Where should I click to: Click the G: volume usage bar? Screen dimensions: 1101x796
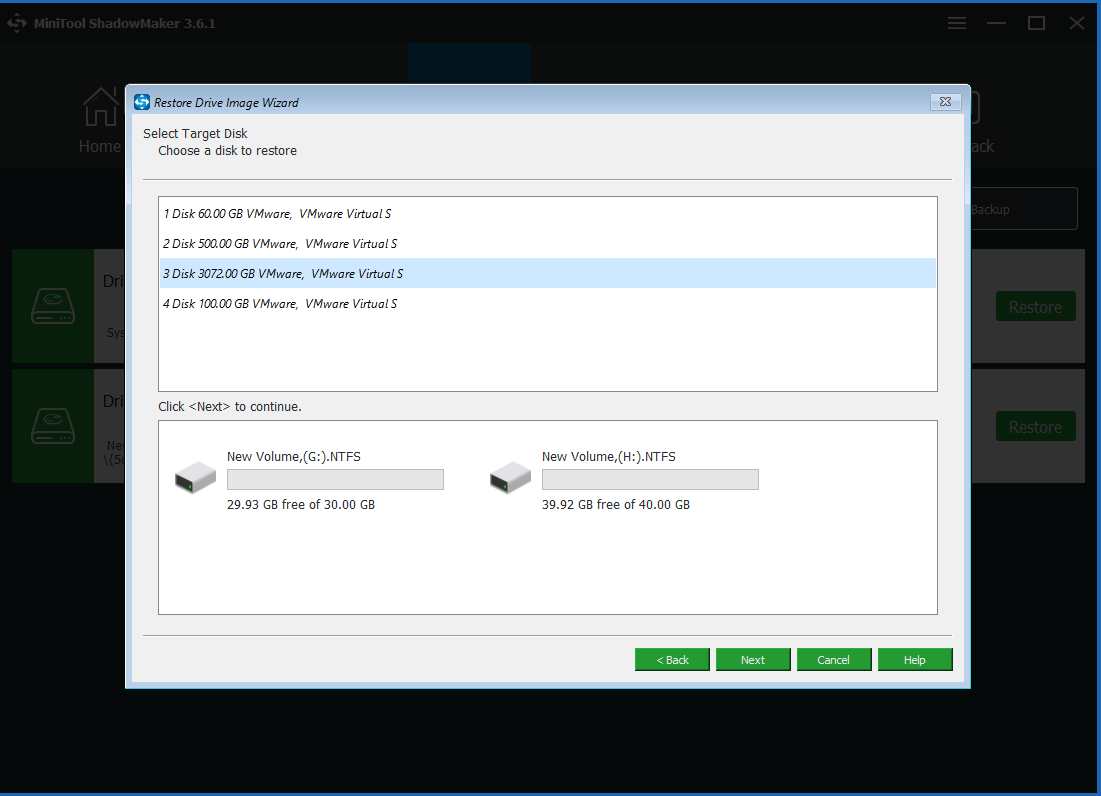(335, 479)
